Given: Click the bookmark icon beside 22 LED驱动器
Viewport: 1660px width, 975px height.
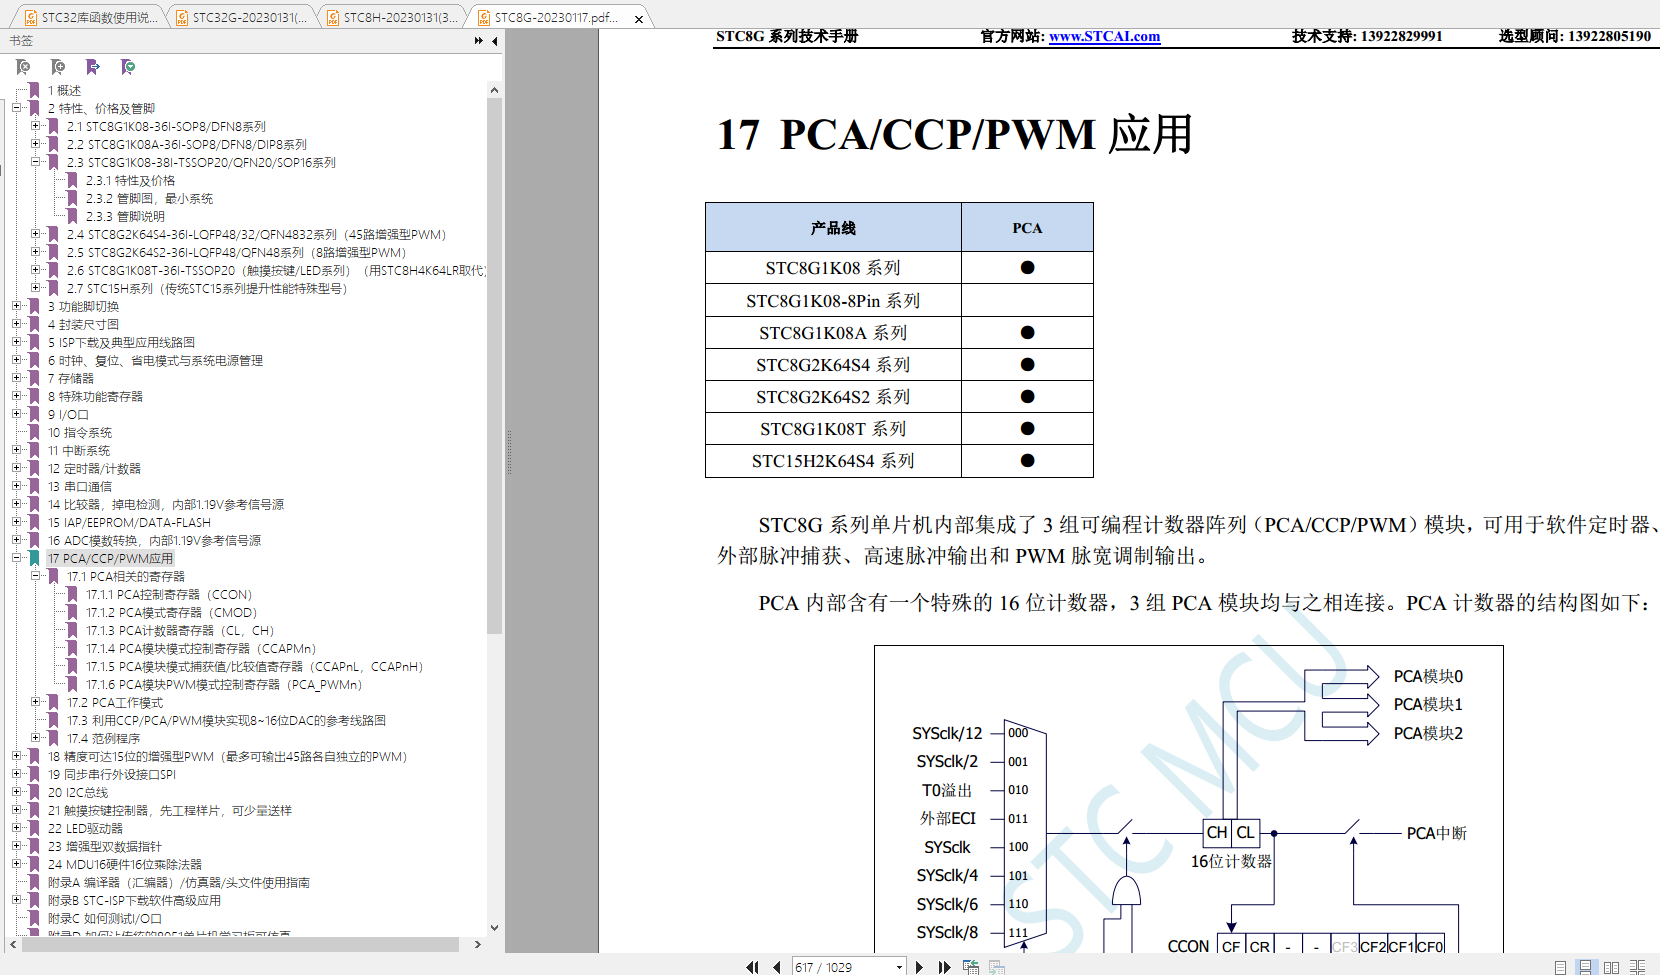Looking at the screenshot, I should pyautogui.click(x=34, y=828).
